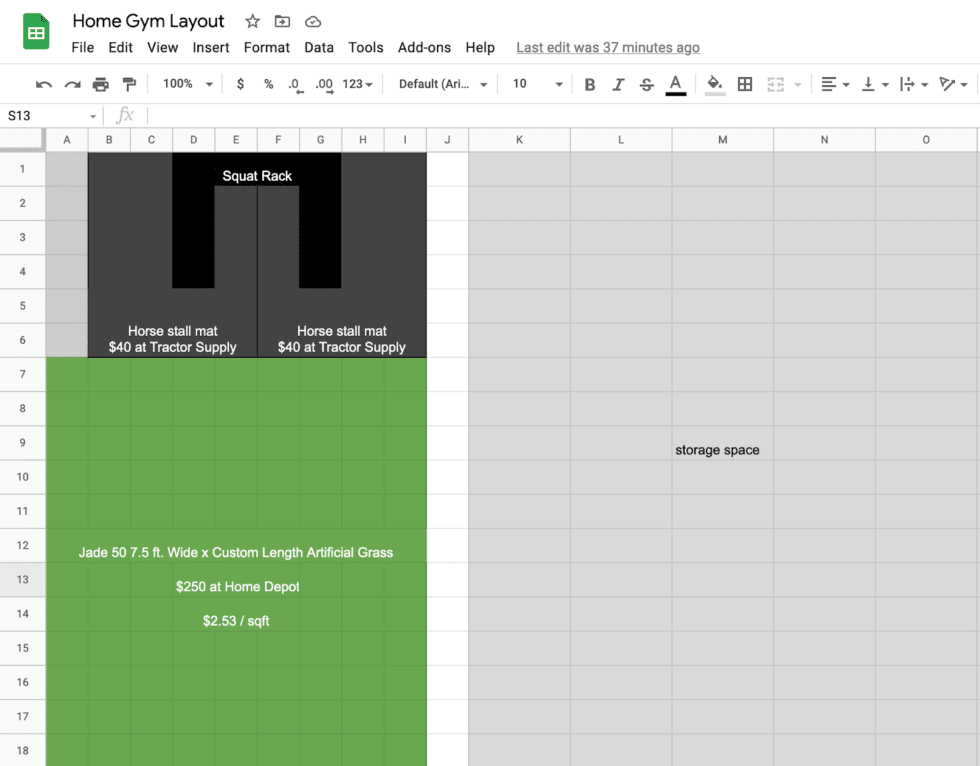Open the Format menu
Screen dimensions: 980x766
(267, 47)
